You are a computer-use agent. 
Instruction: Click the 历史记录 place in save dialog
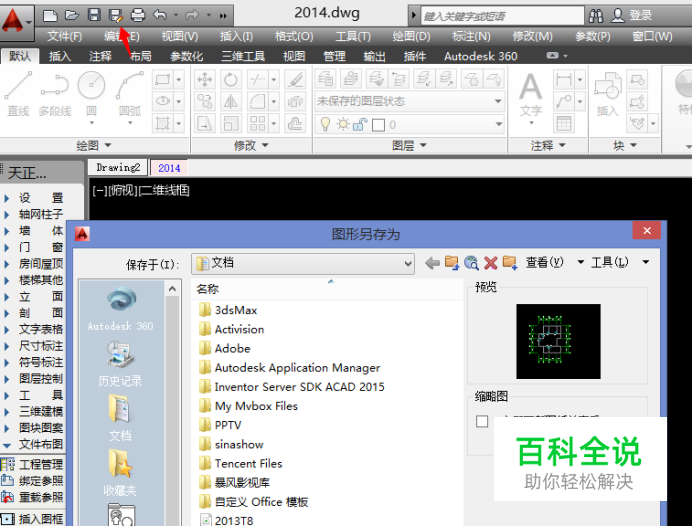(x=120, y=364)
